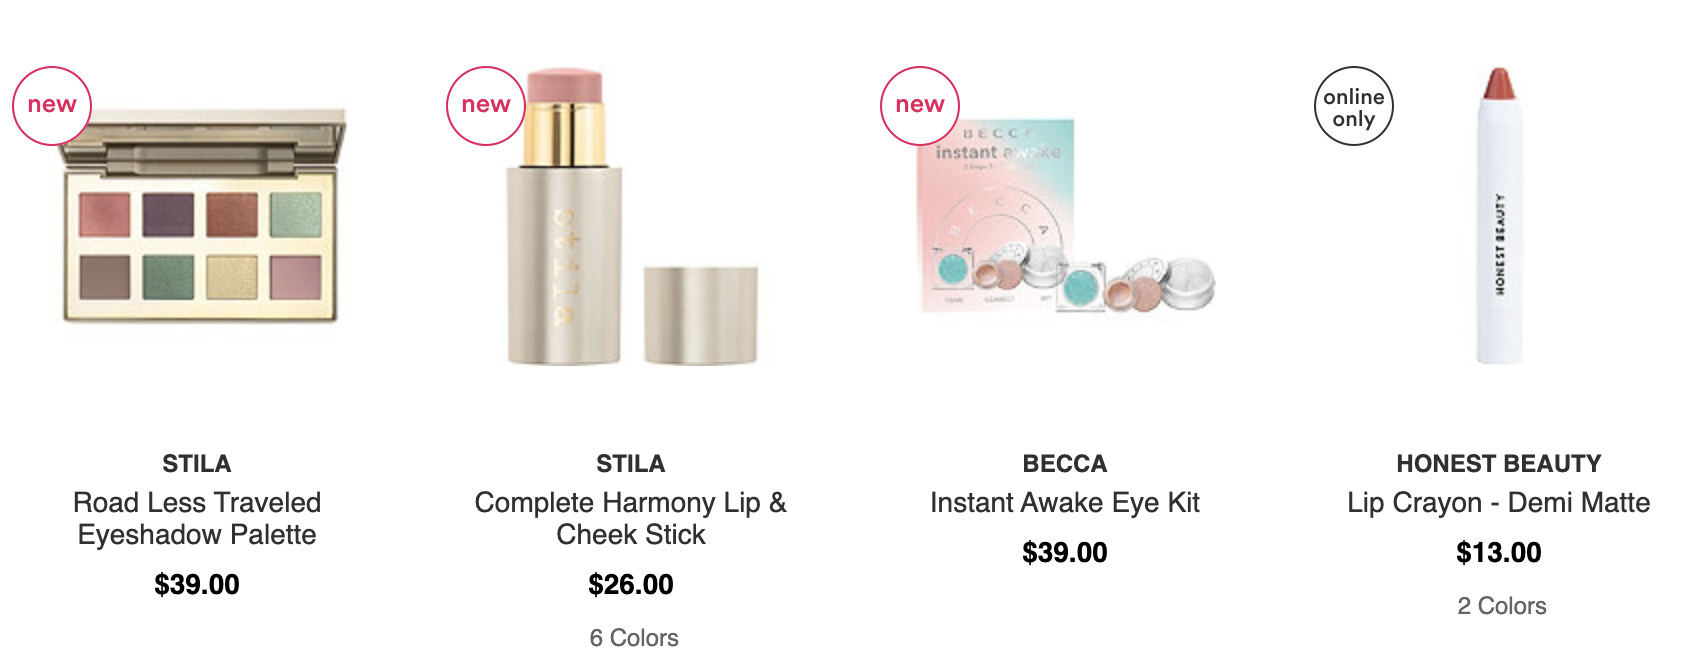The image size is (1682, 656).
Task: Click the 'new' badge on Becca eye kit
Action: (920, 106)
